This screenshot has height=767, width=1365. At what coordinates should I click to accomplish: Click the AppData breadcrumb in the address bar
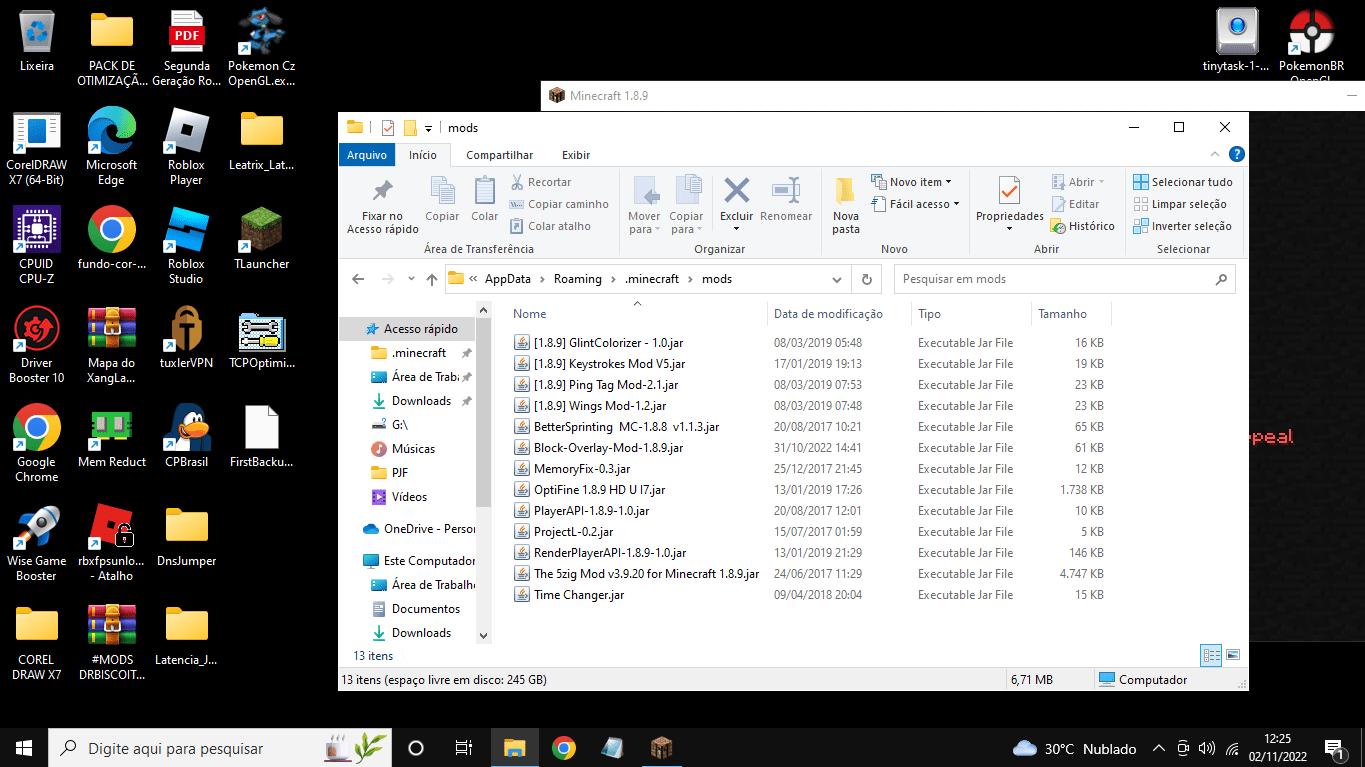[508, 279]
